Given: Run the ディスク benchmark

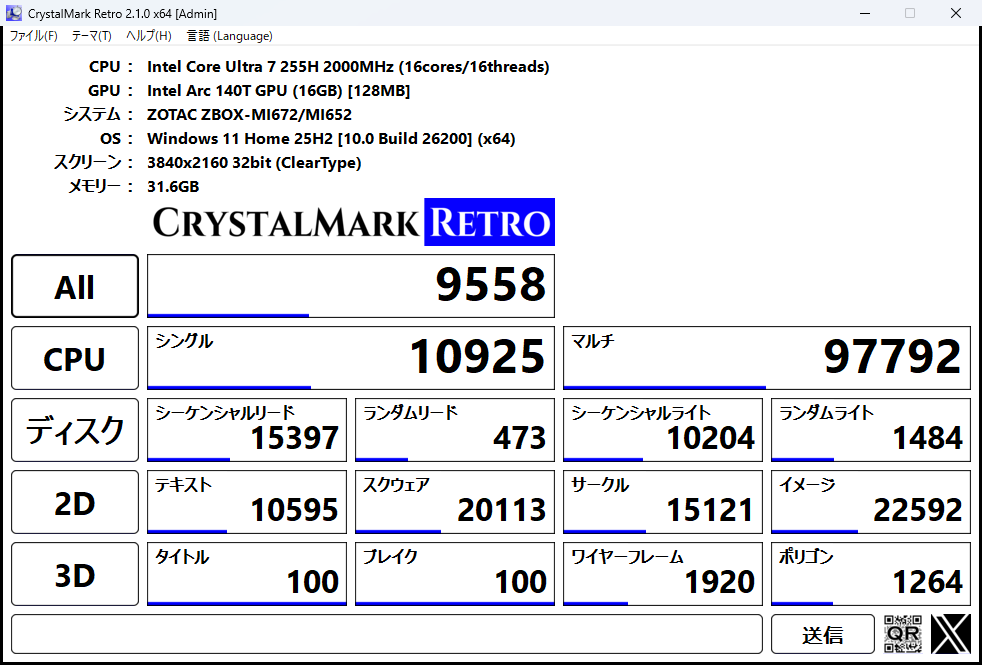Looking at the screenshot, I should coord(75,430).
